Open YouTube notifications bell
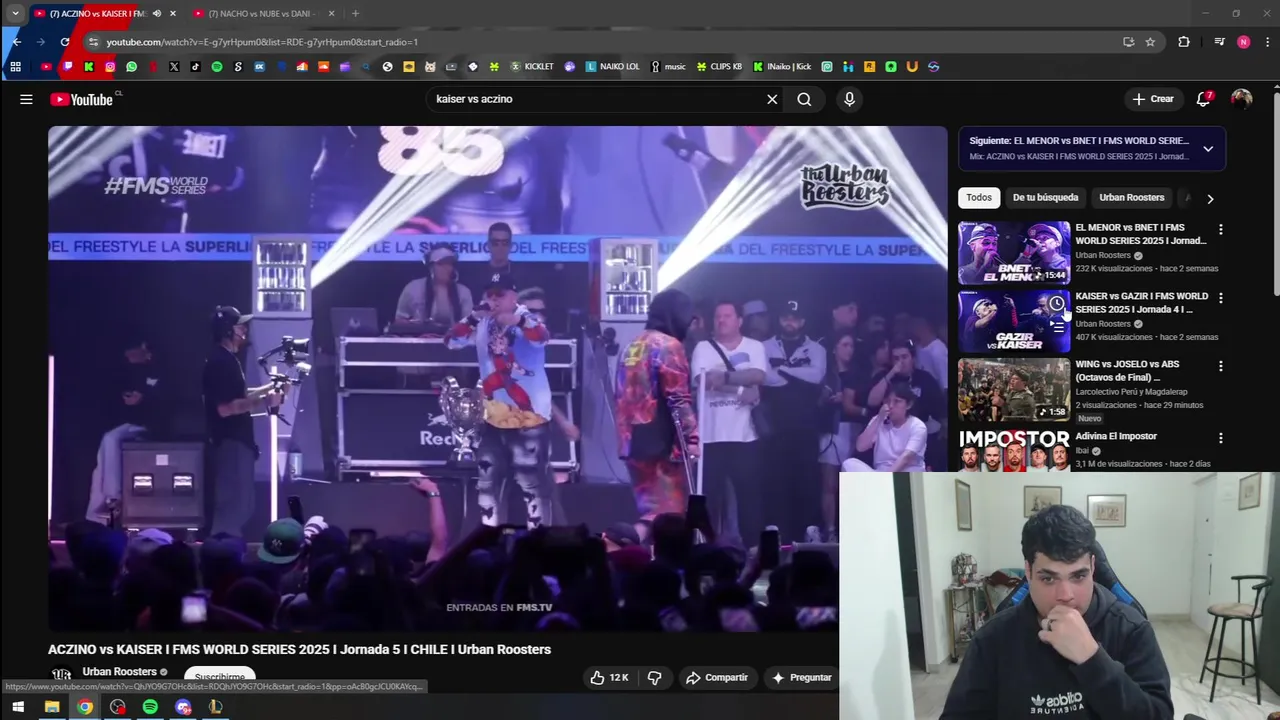Viewport: 1280px width, 720px height. pyautogui.click(x=1204, y=99)
